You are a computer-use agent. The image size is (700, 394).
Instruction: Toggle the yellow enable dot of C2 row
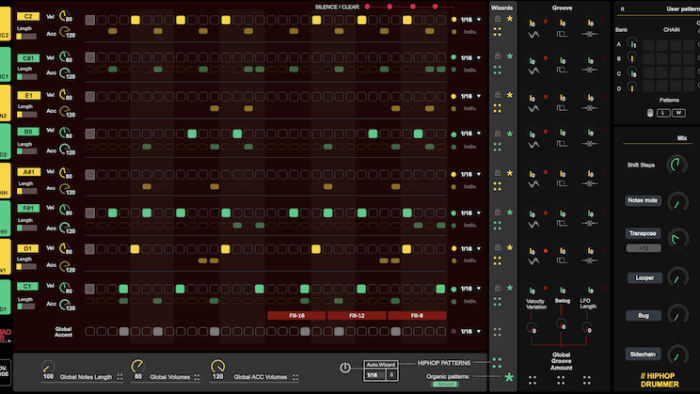[x=454, y=20]
